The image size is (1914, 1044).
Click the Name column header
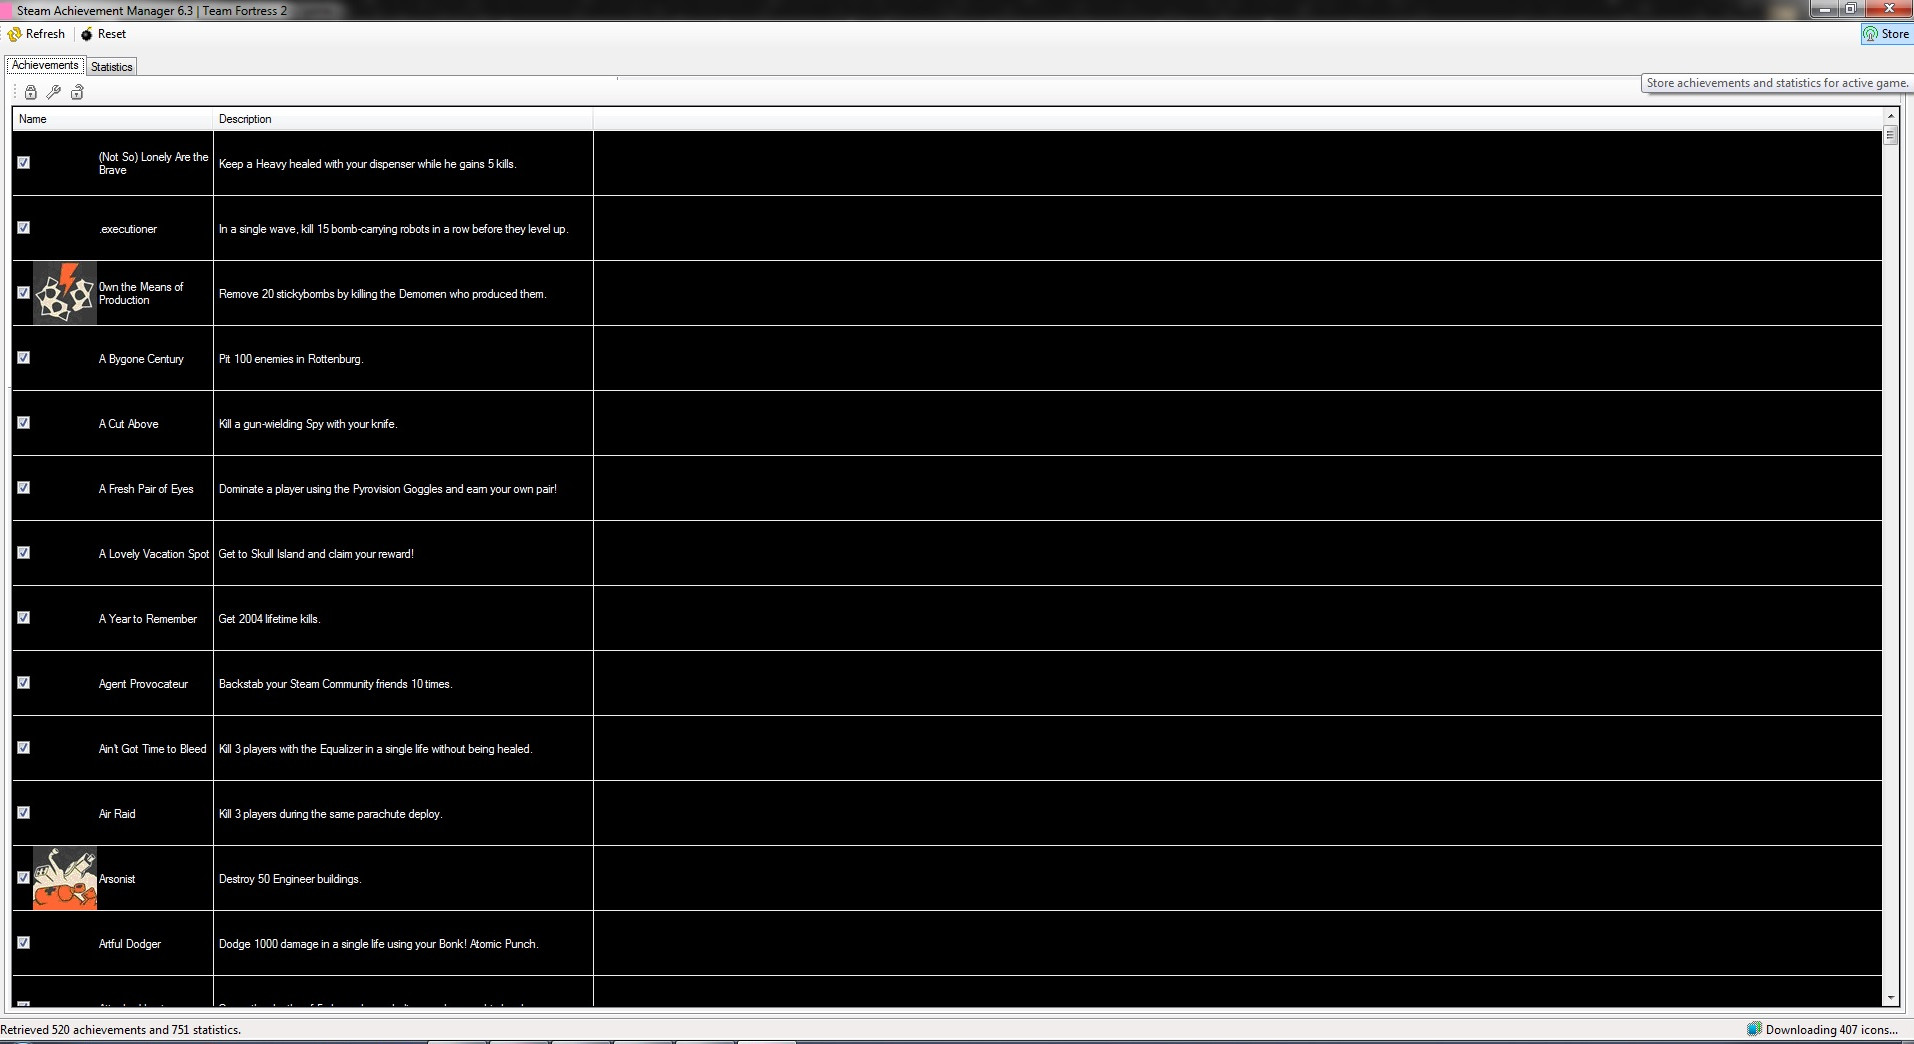[x=113, y=119]
